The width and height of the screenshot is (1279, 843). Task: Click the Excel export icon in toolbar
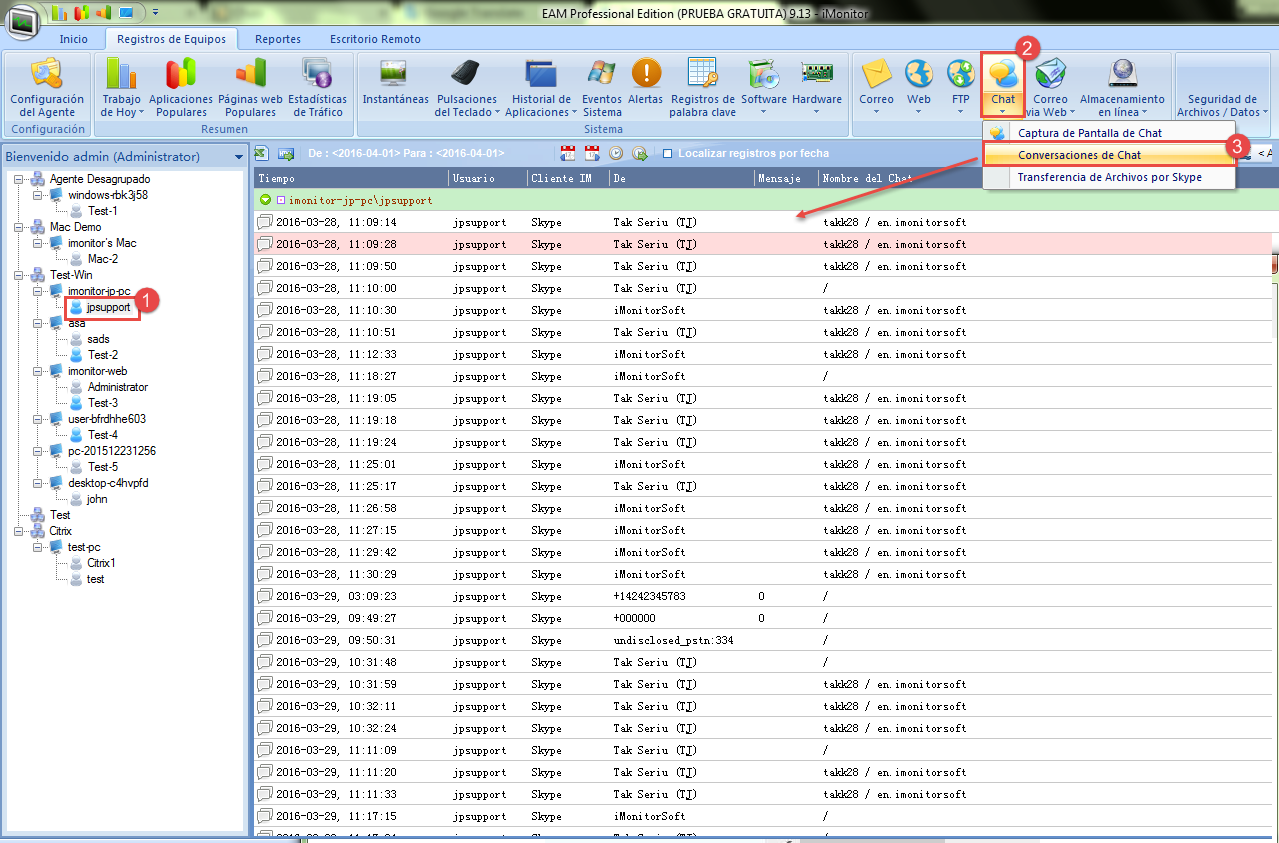pos(261,153)
